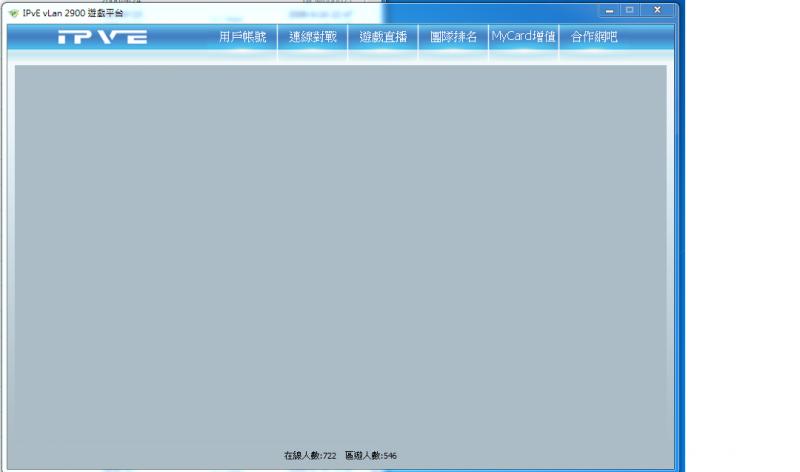800x472 pixels.
Task: Click the 區遊人數:546 status text
Action: [x=371, y=455]
